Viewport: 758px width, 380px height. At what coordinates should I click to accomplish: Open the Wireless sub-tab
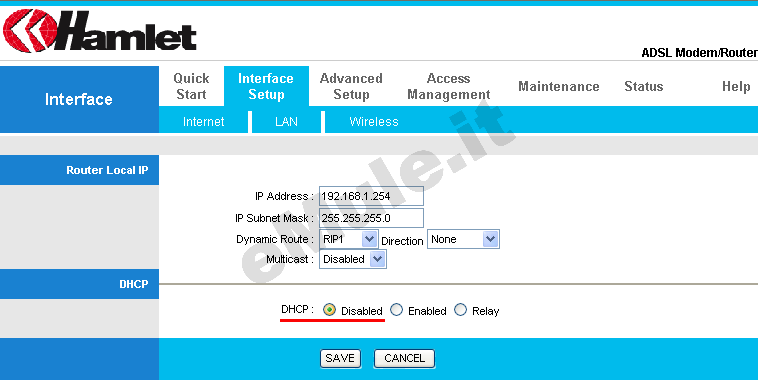[x=374, y=122]
